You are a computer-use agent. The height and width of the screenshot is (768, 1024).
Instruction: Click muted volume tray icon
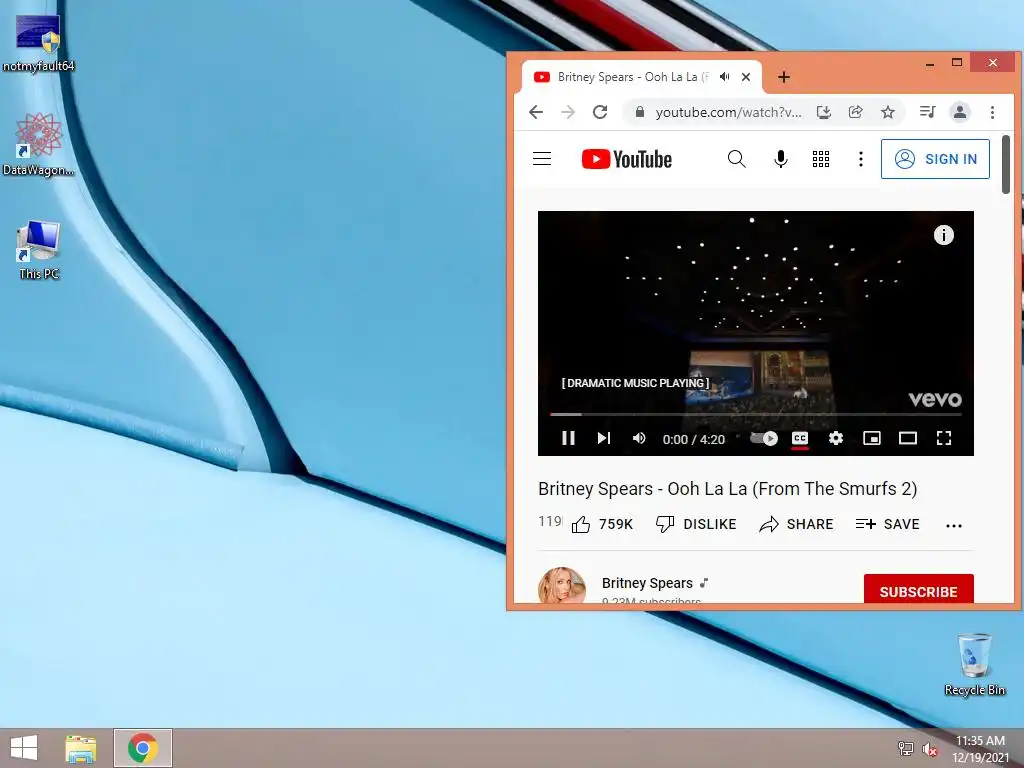[930, 748]
